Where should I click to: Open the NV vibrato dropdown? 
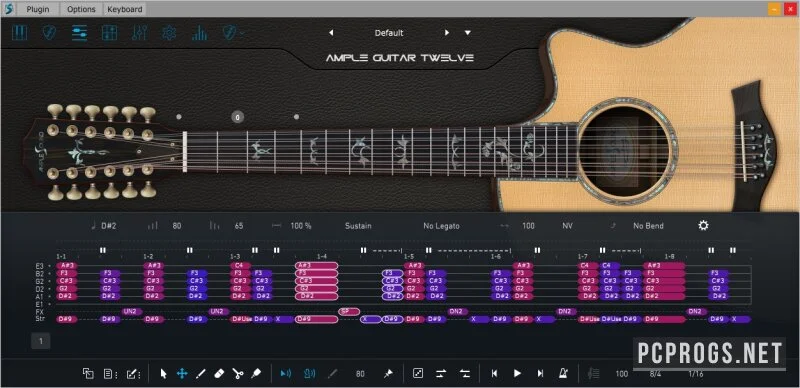[567, 226]
